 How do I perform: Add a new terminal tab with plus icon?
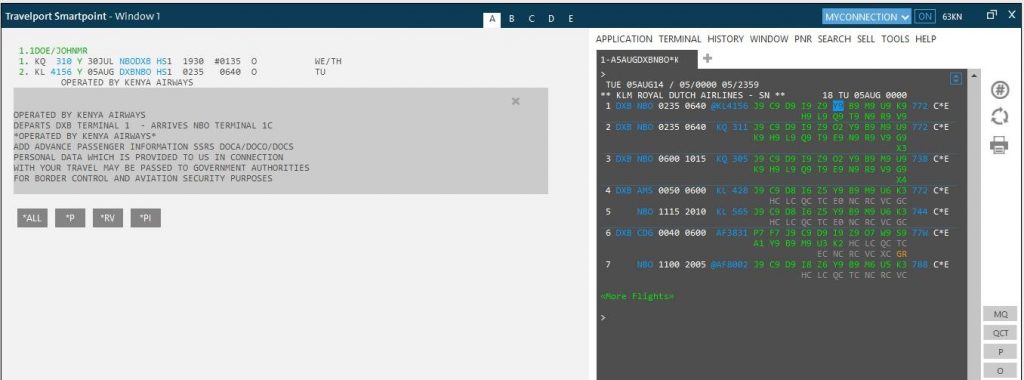tap(707, 59)
